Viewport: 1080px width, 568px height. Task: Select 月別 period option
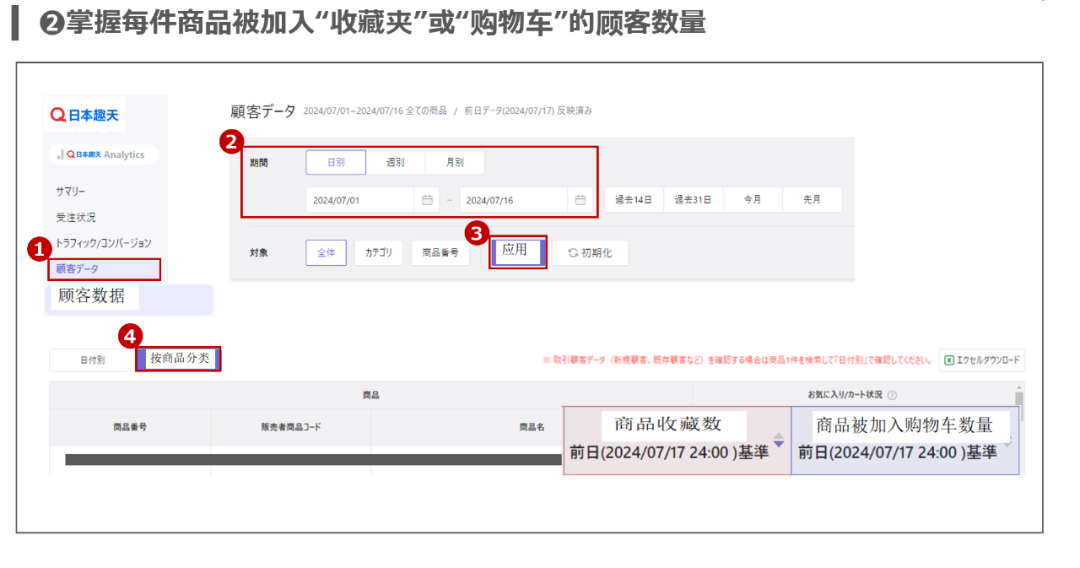pos(455,162)
